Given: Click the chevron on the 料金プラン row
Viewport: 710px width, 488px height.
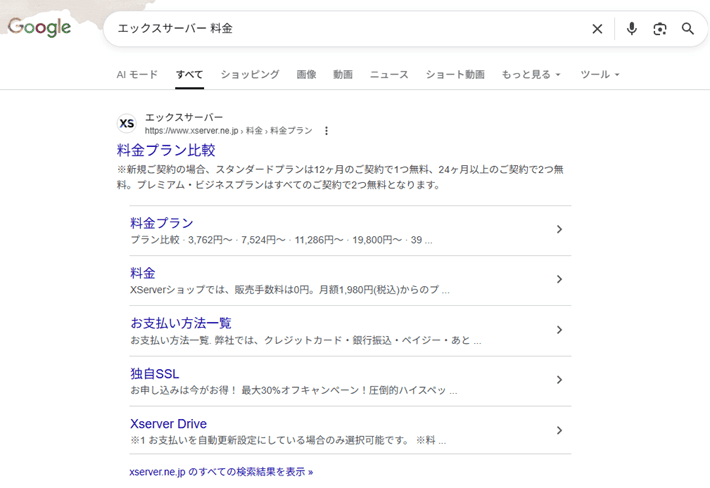Looking at the screenshot, I should click(x=559, y=229).
